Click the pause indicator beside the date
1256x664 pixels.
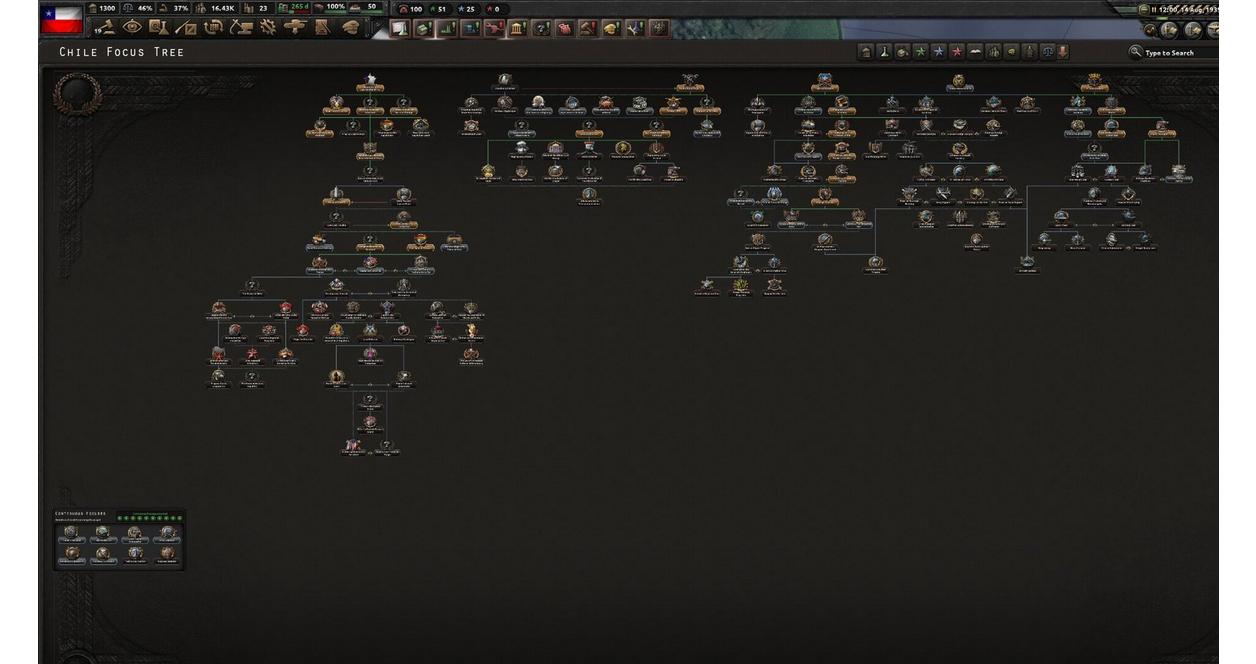(x=1153, y=10)
